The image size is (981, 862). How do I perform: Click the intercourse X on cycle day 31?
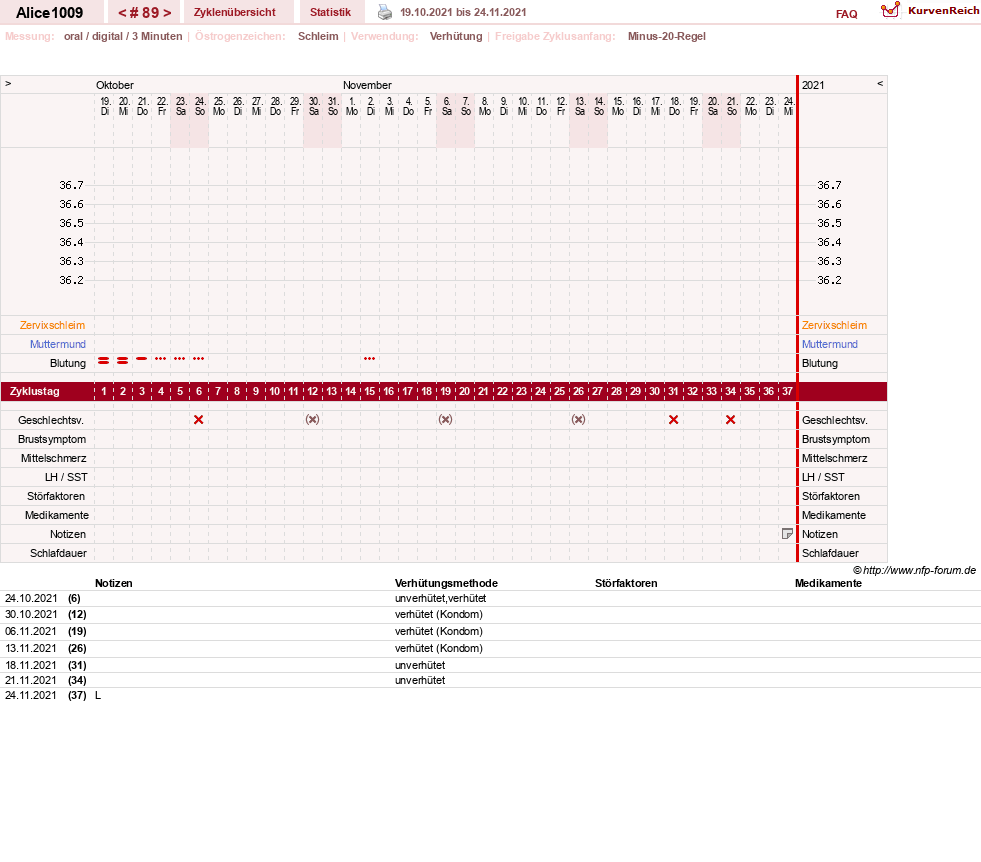pos(673,420)
